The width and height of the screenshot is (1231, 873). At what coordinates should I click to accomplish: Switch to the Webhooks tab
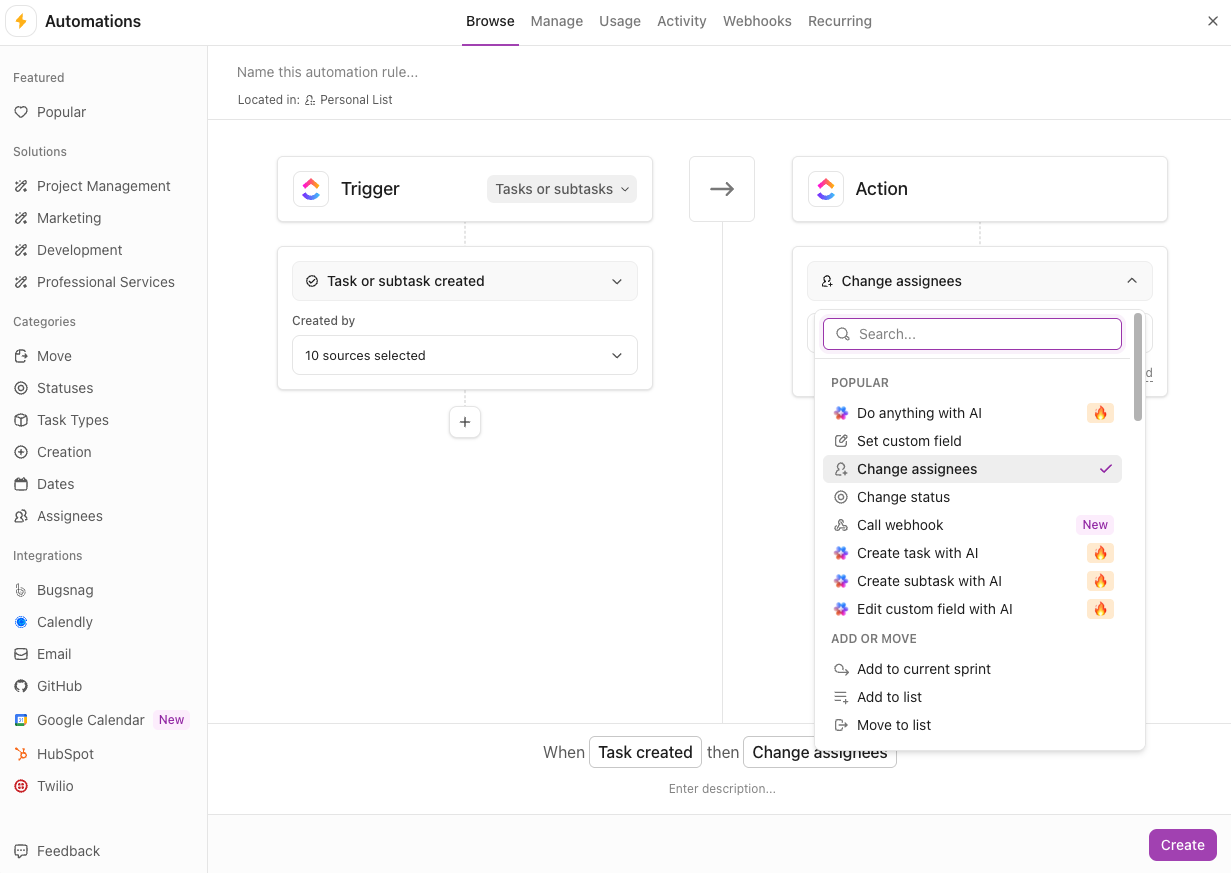click(x=757, y=21)
